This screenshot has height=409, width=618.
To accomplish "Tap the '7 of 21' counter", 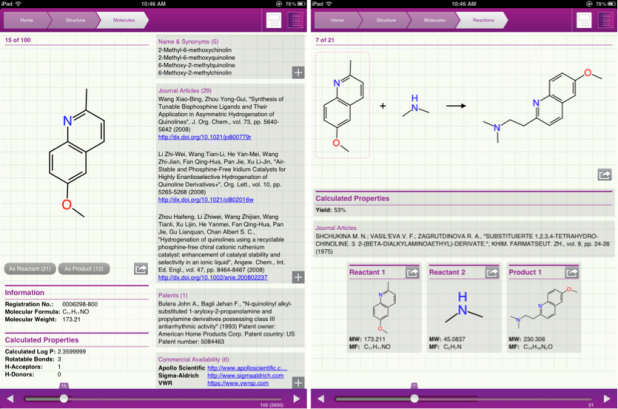I will click(325, 40).
